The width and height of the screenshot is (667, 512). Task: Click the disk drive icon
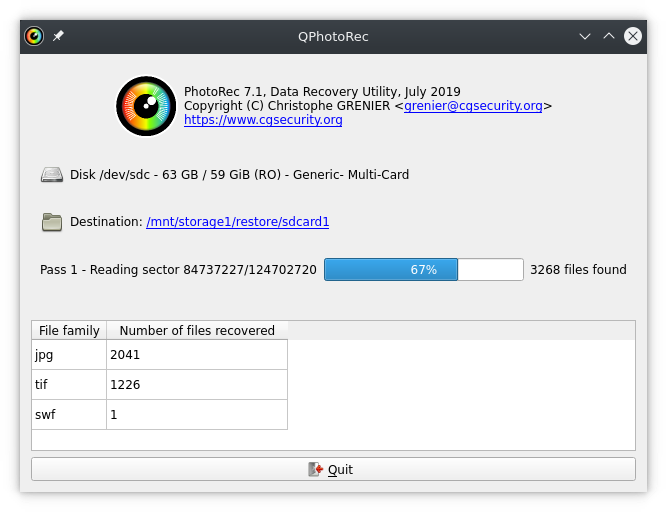pyautogui.click(x=52, y=175)
